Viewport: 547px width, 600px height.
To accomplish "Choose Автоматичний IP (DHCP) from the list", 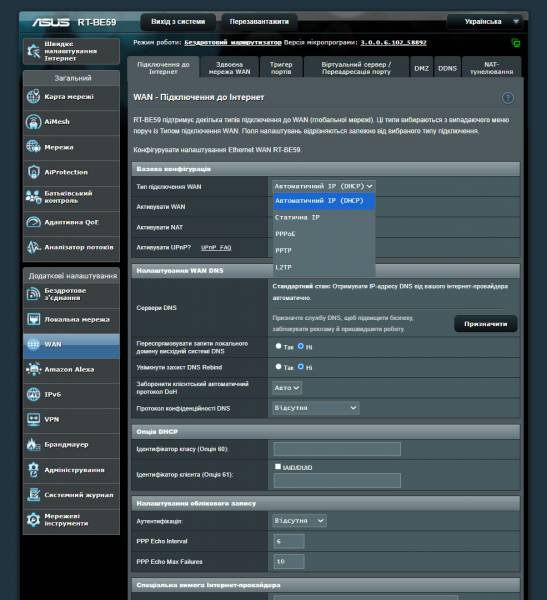I will click(x=324, y=201).
